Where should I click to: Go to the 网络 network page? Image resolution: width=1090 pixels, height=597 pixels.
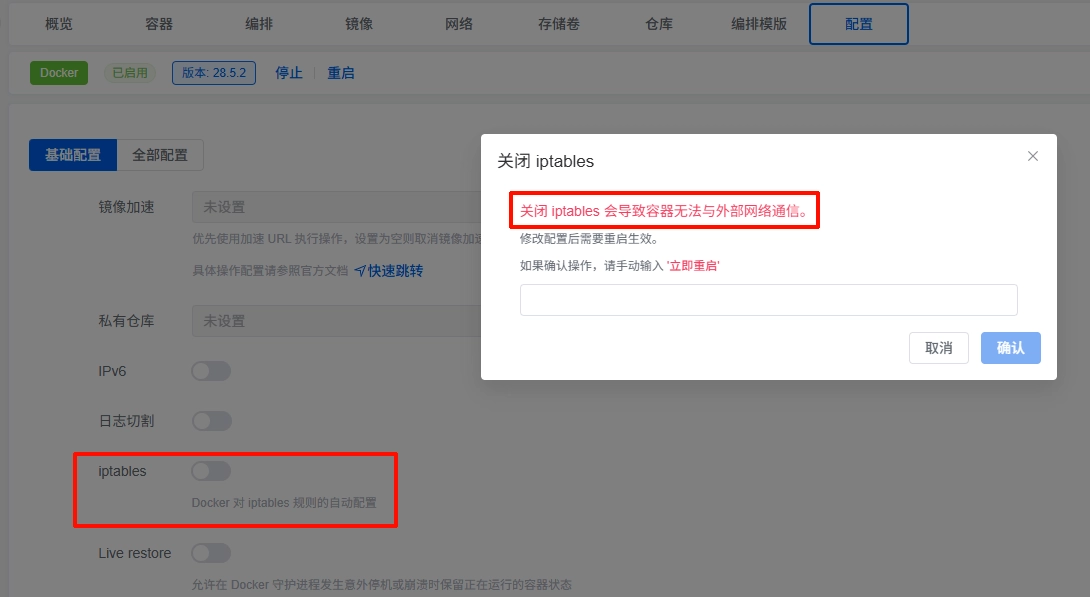pos(458,24)
